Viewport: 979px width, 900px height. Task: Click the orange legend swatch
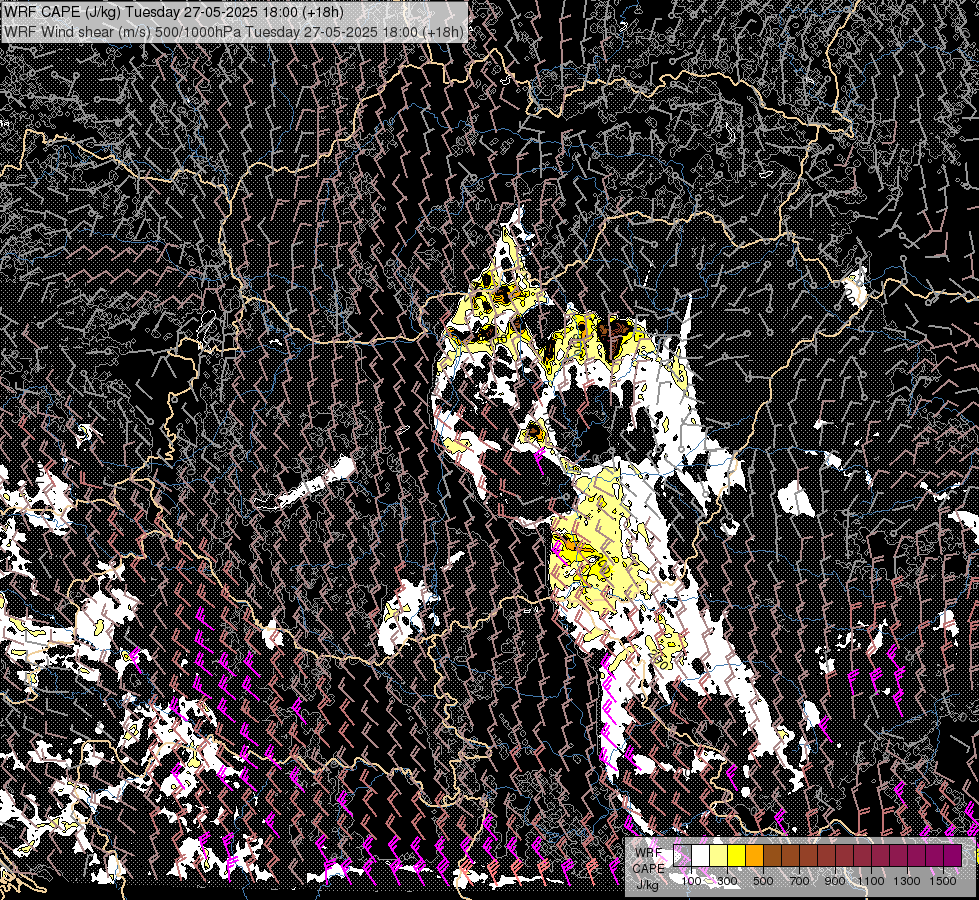pyautogui.click(x=754, y=855)
